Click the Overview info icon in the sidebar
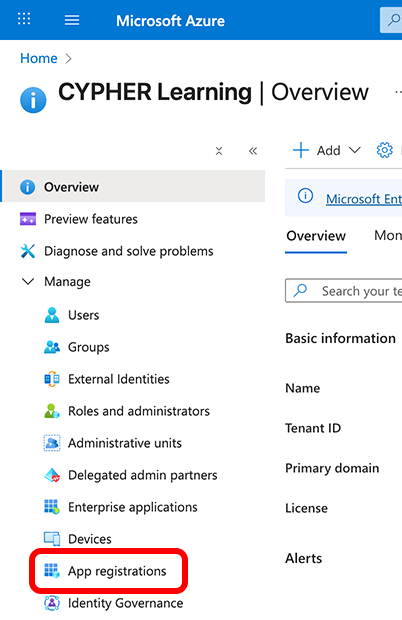 27,187
